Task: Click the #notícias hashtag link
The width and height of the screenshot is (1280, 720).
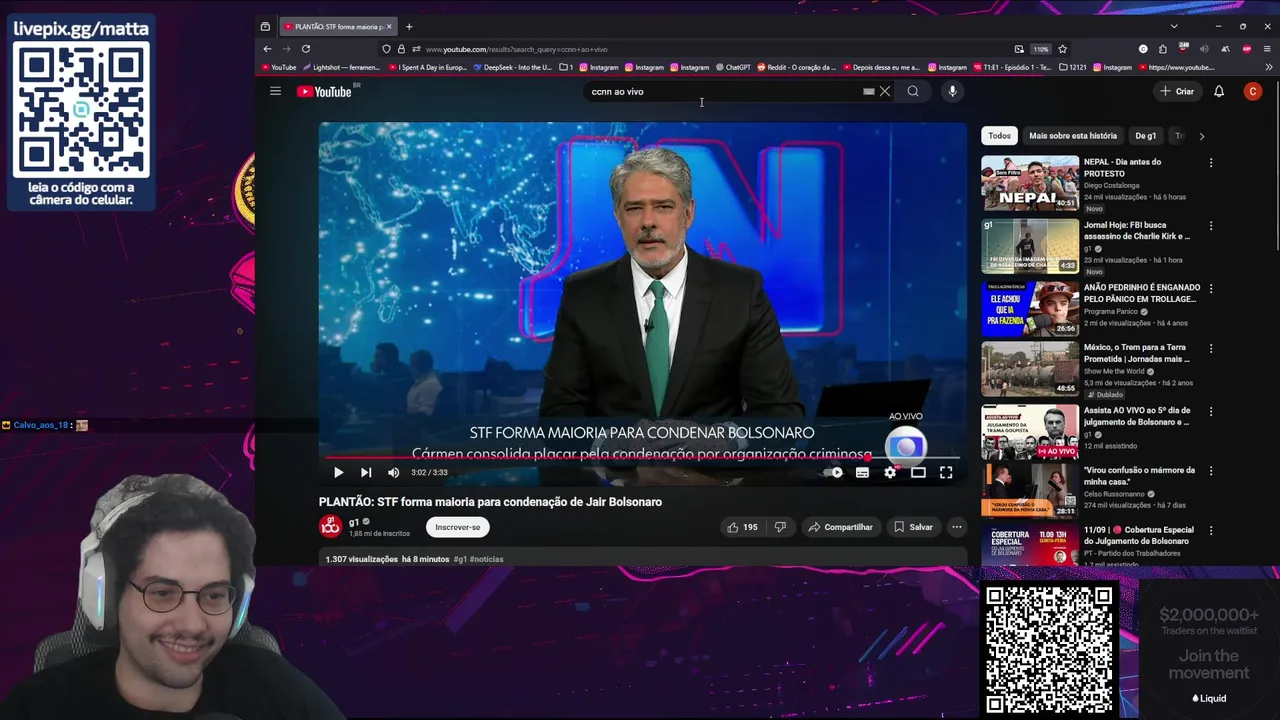Action: click(486, 559)
